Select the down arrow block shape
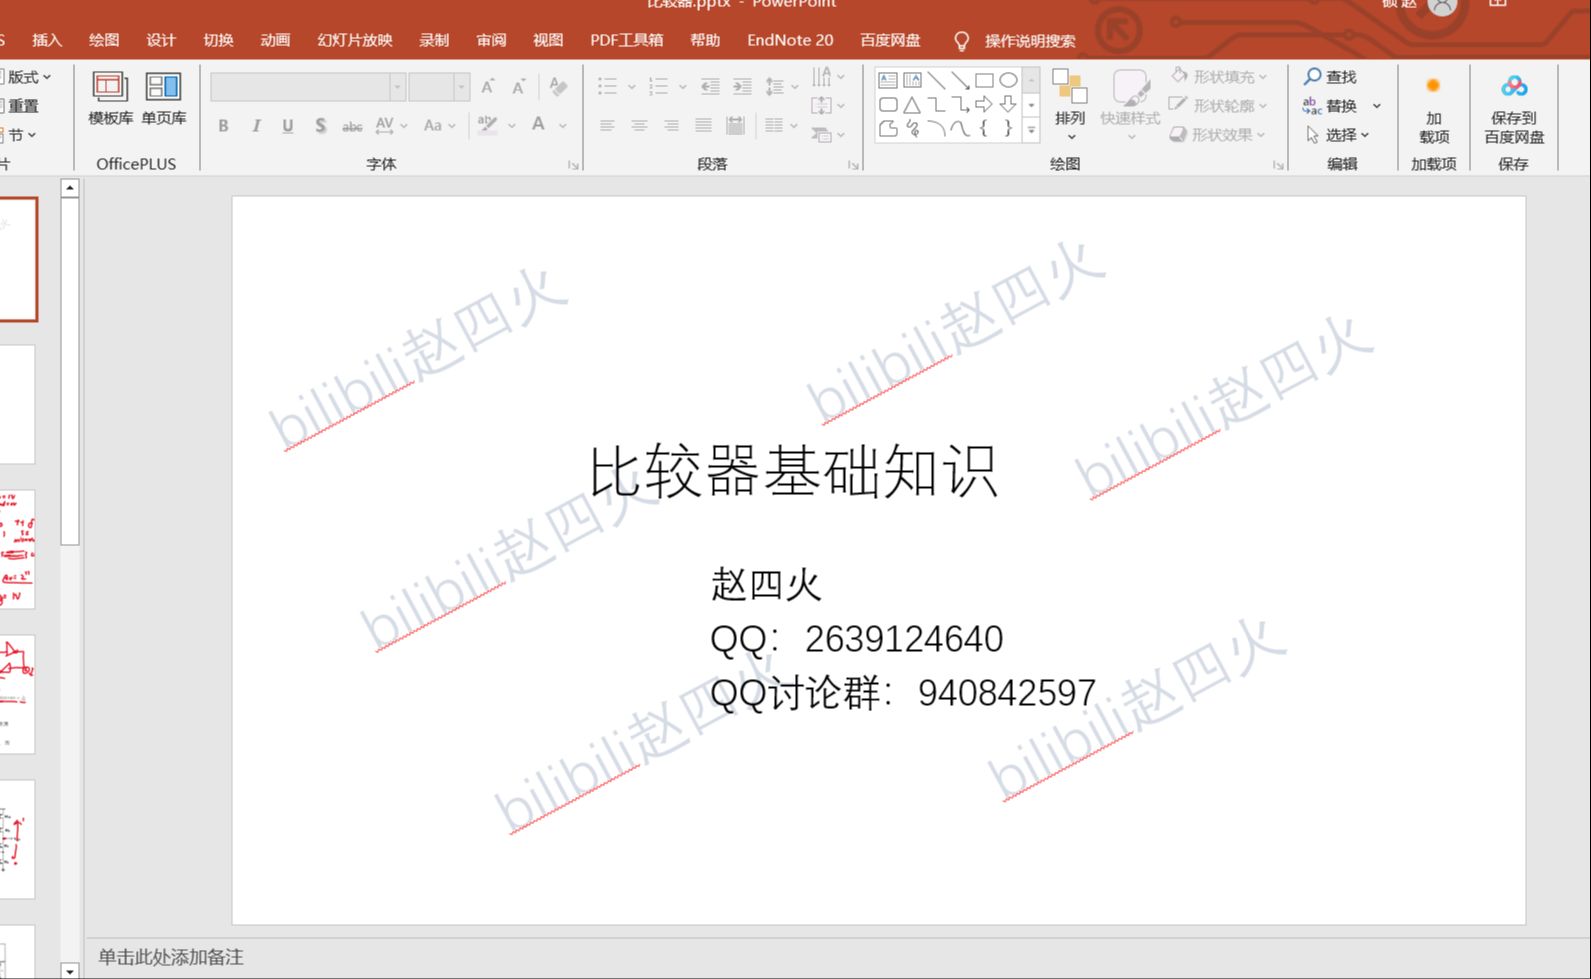The height and width of the screenshot is (979, 1591). tap(1008, 104)
